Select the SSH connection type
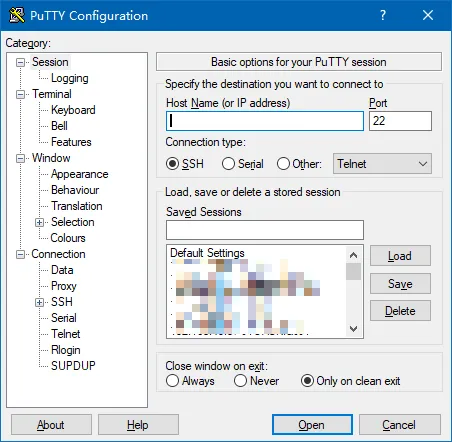The width and height of the screenshot is (452, 442). [172, 164]
